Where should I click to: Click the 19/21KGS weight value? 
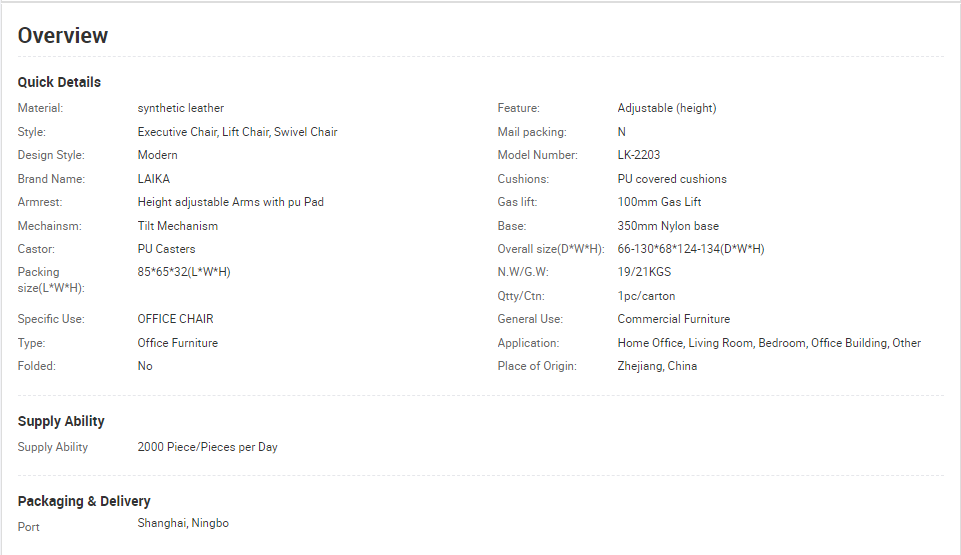coord(644,272)
